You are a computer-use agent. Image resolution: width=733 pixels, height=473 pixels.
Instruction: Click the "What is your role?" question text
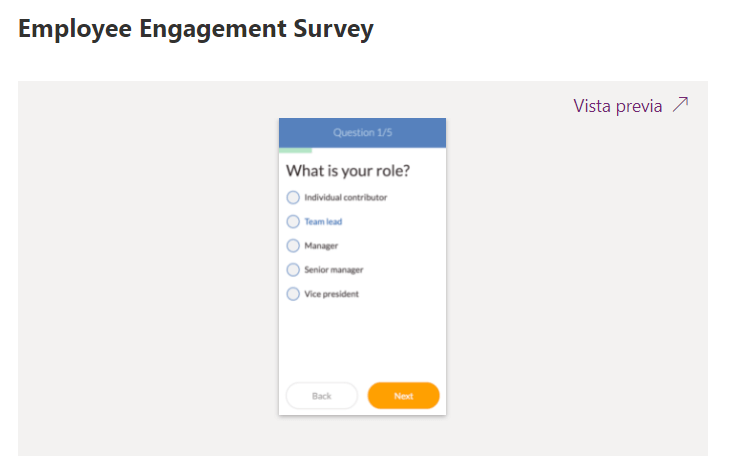pos(348,171)
